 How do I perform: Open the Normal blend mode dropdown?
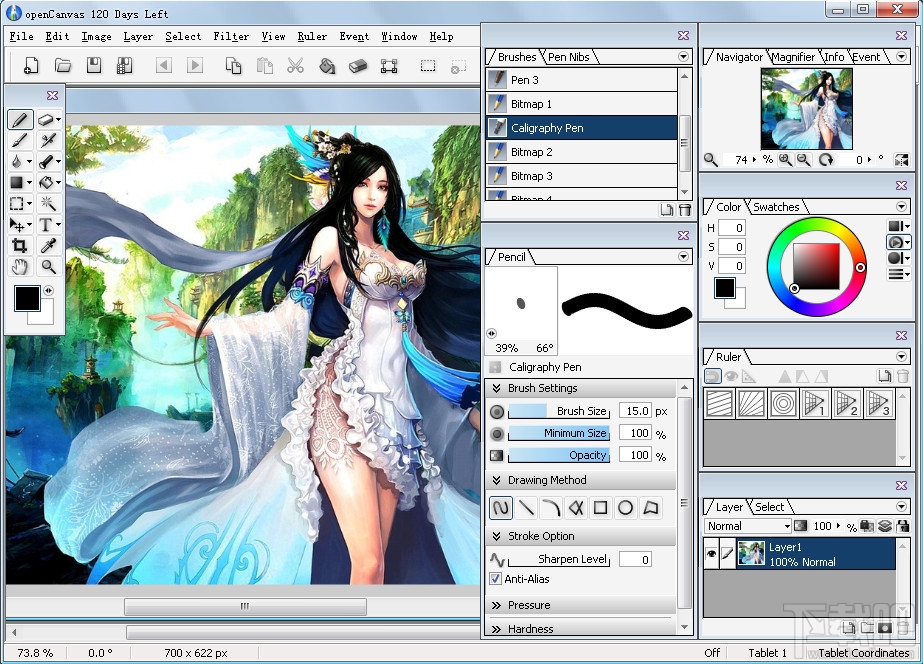click(x=748, y=526)
